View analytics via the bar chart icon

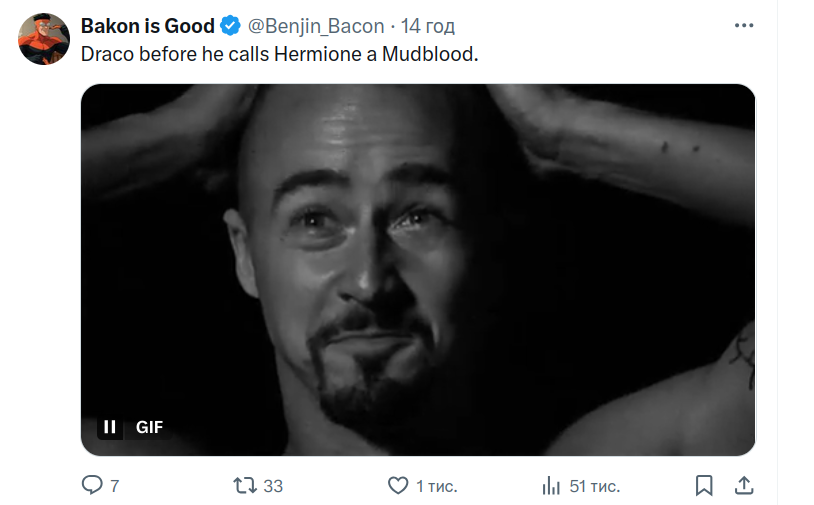[551, 486]
